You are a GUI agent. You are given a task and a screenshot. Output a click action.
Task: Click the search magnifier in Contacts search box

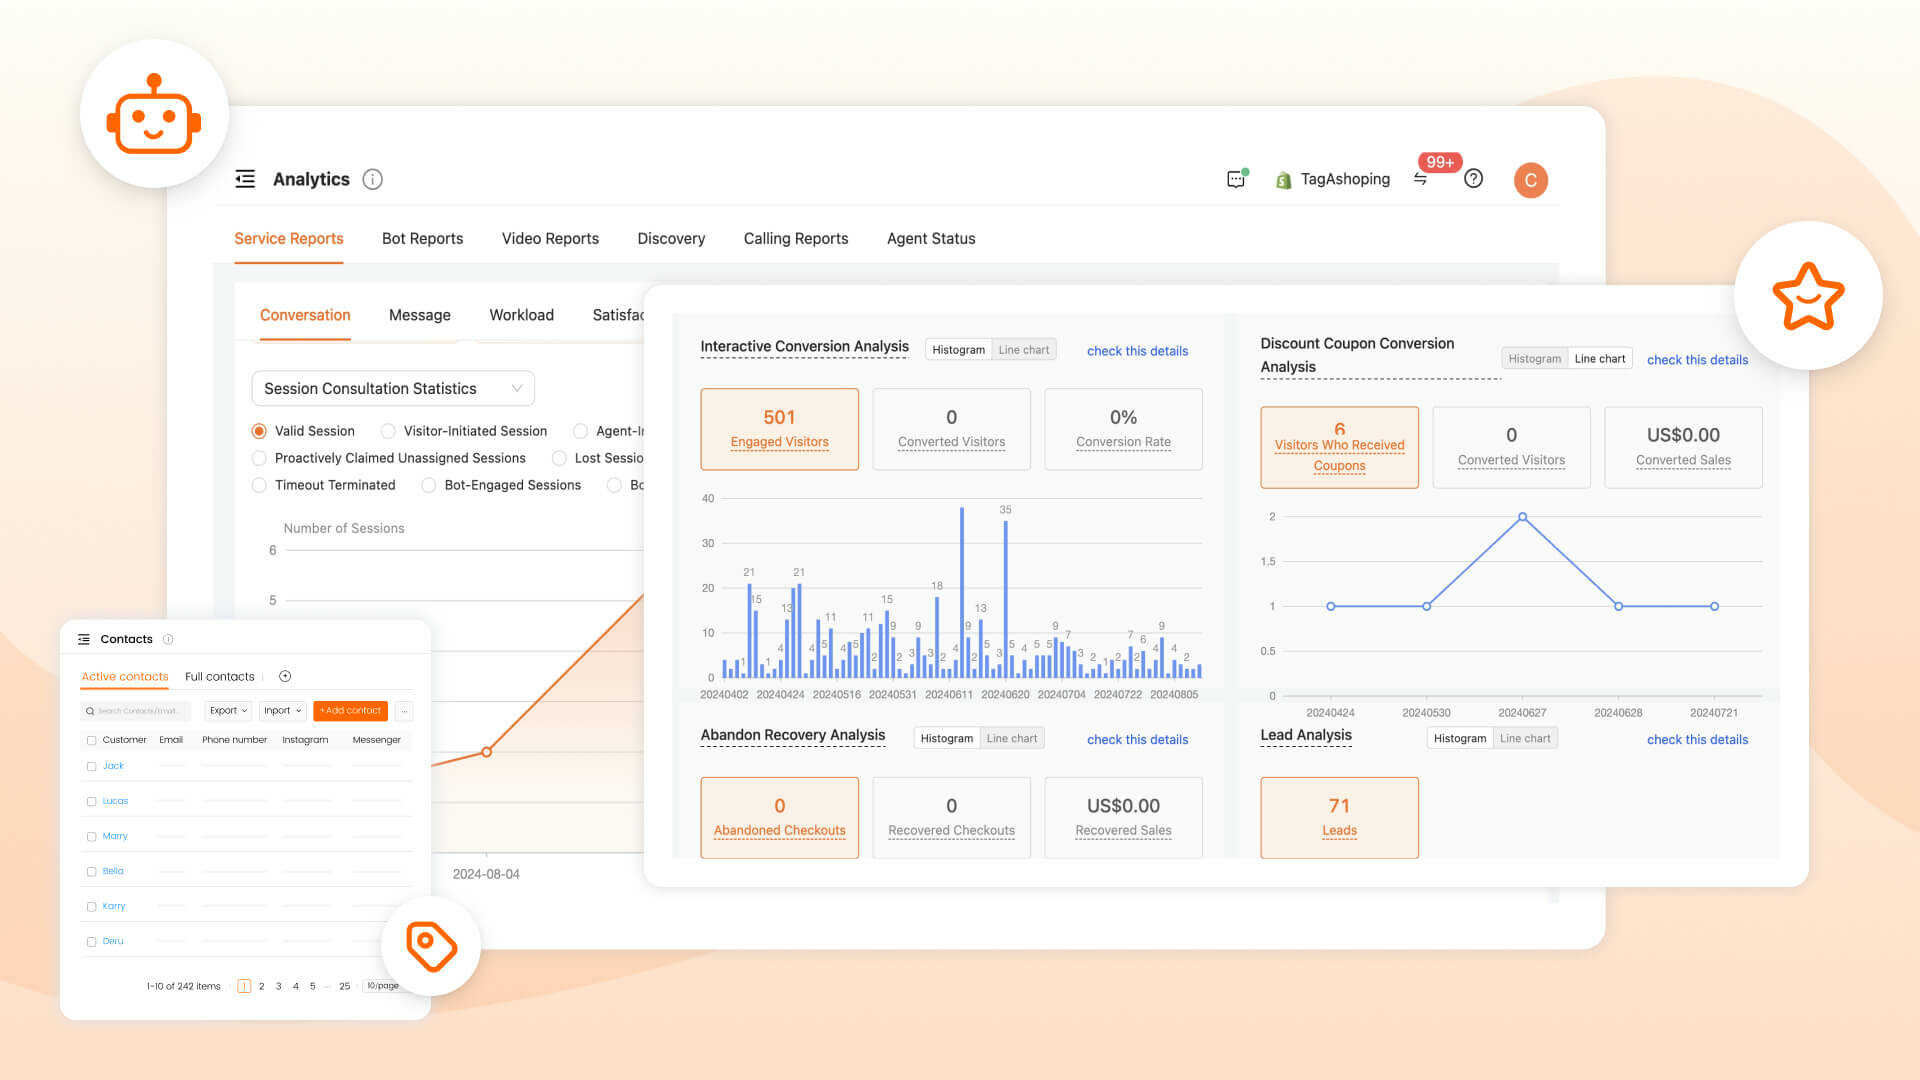(x=90, y=711)
